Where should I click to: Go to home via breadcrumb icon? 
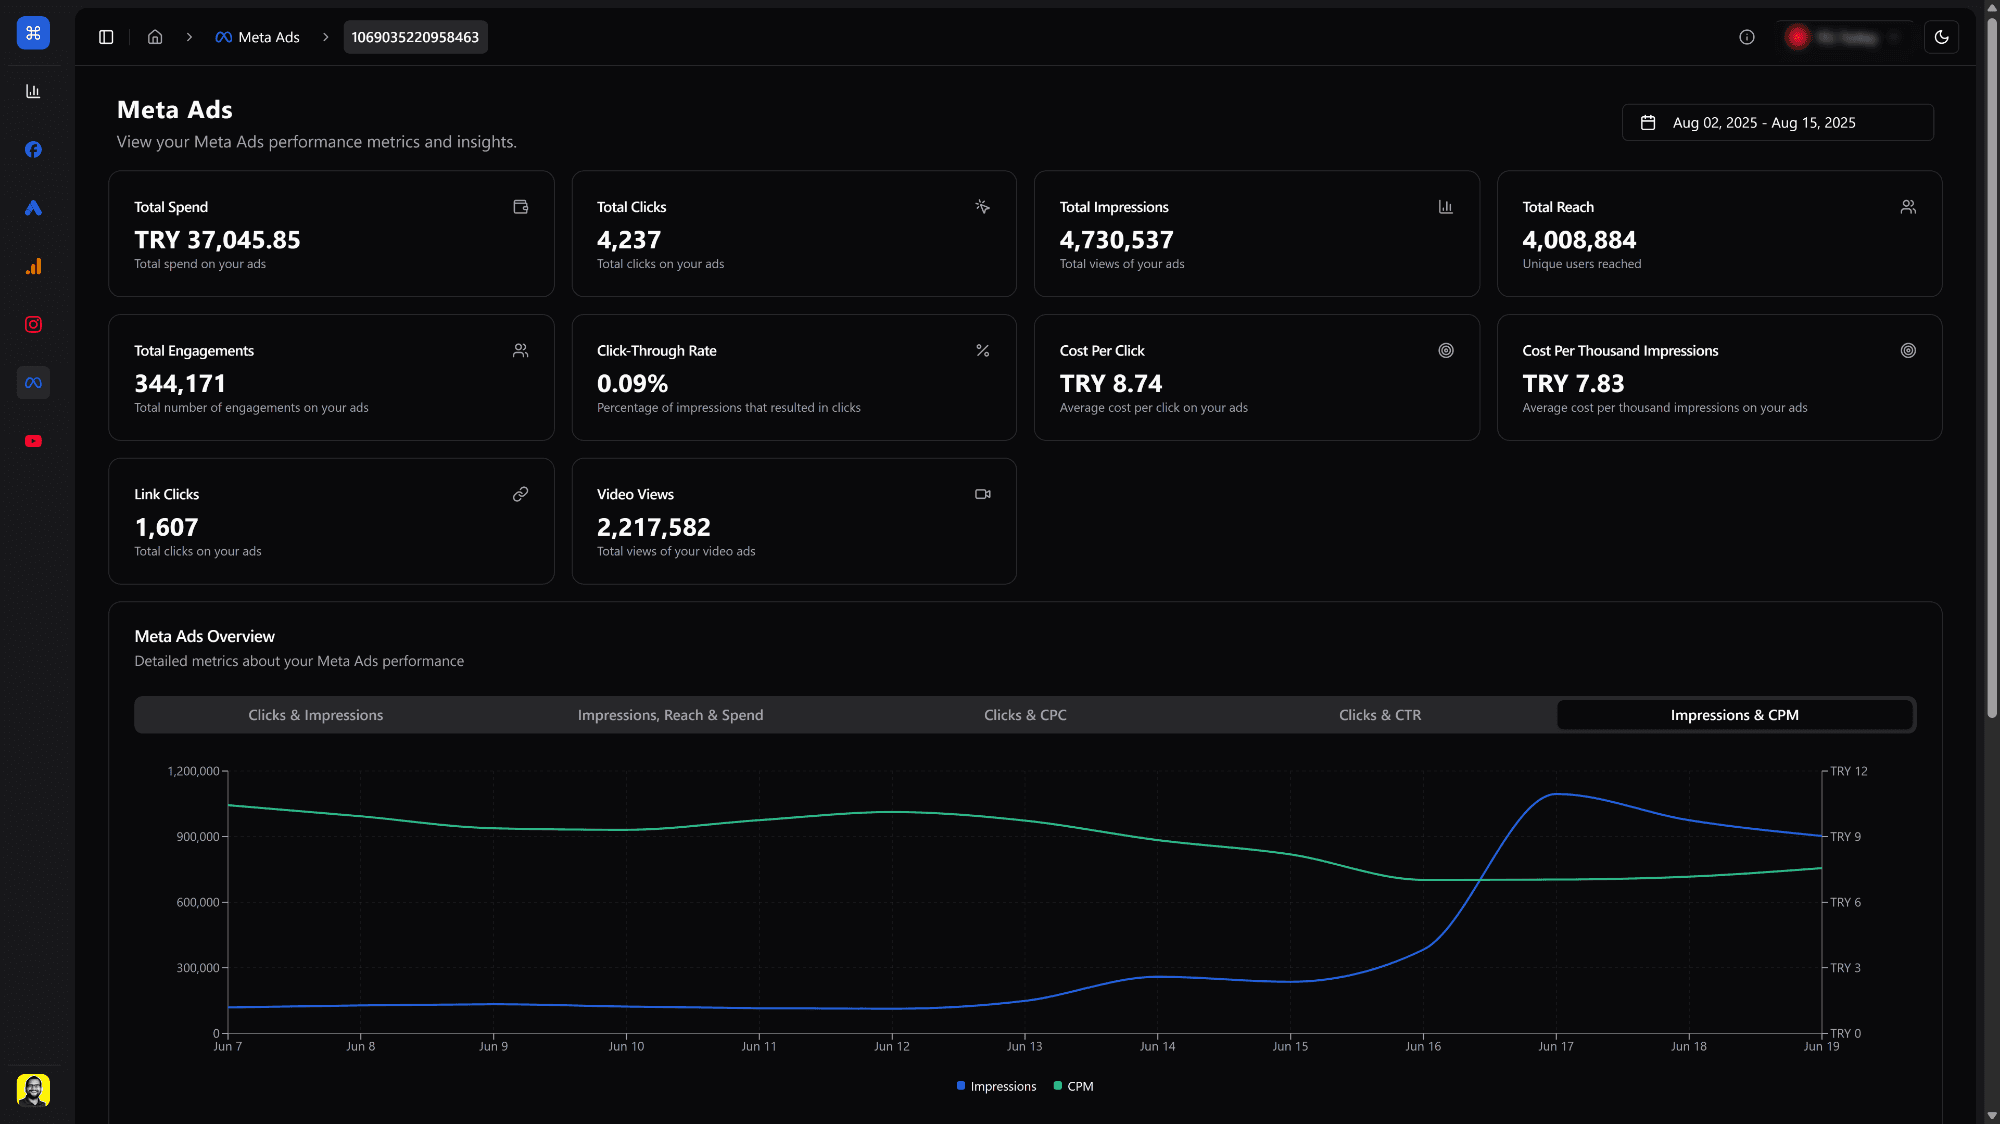click(155, 37)
